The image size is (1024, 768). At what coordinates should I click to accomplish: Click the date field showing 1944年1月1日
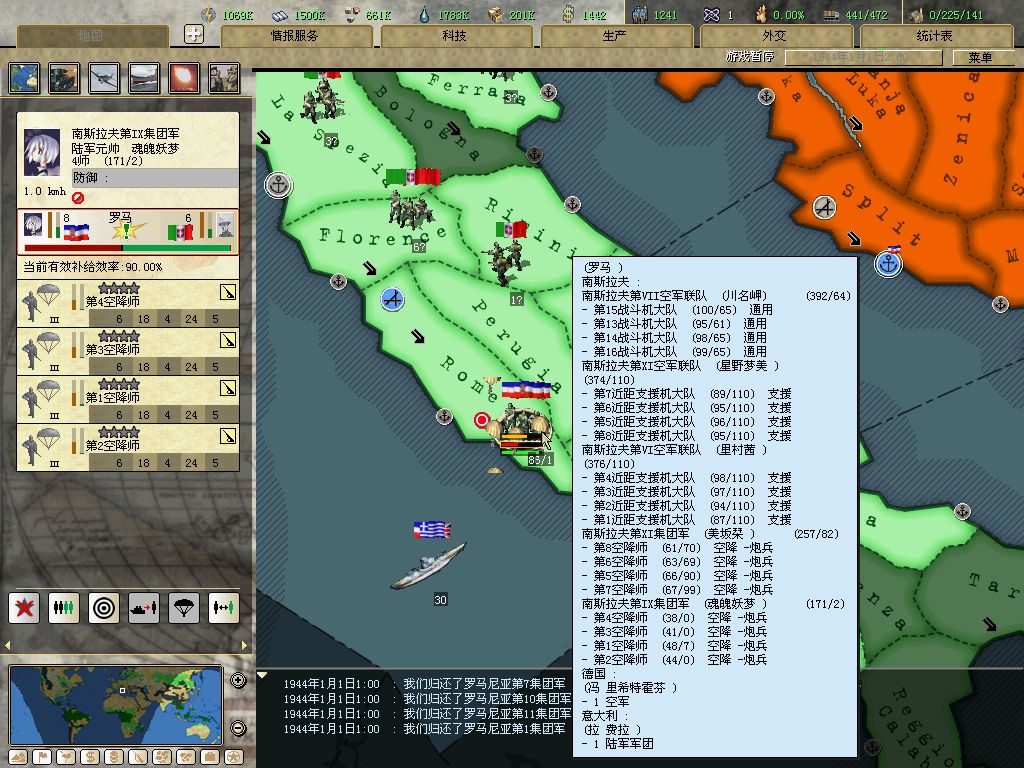coord(863,57)
